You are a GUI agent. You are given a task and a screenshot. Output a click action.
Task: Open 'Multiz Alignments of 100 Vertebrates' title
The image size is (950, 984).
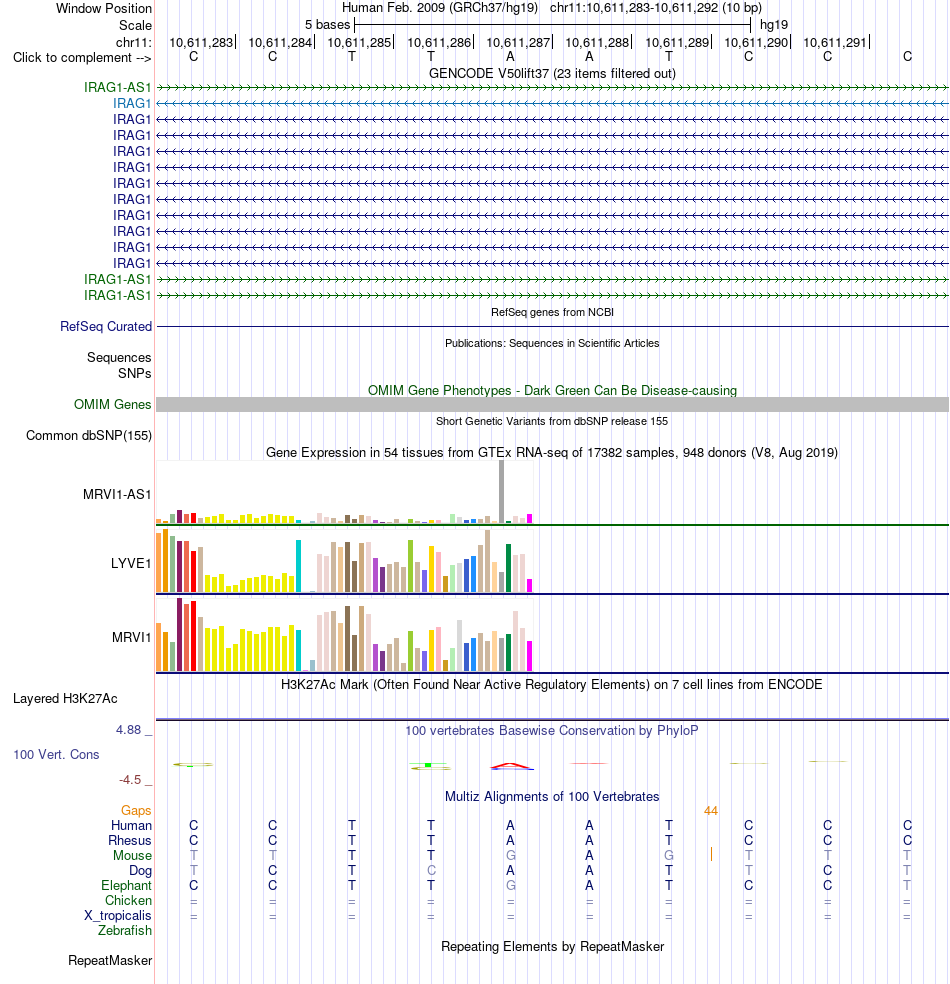552,797
